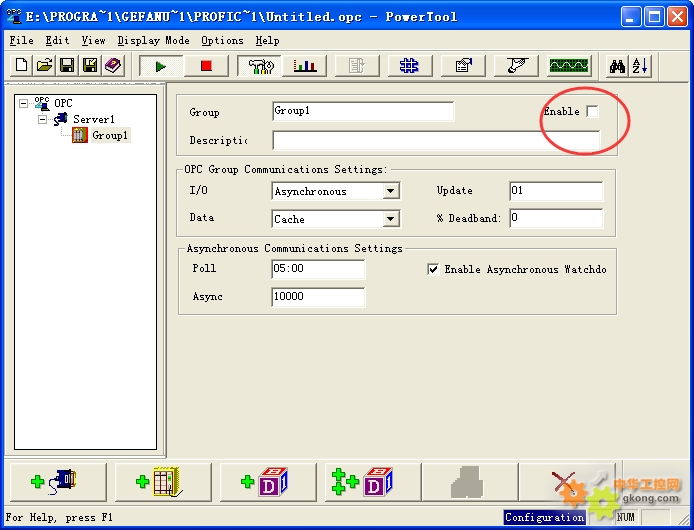Viewport: 694px width, 530px height.
Task: Click the binoculars find icon
Action: click(x=617, y=66)
